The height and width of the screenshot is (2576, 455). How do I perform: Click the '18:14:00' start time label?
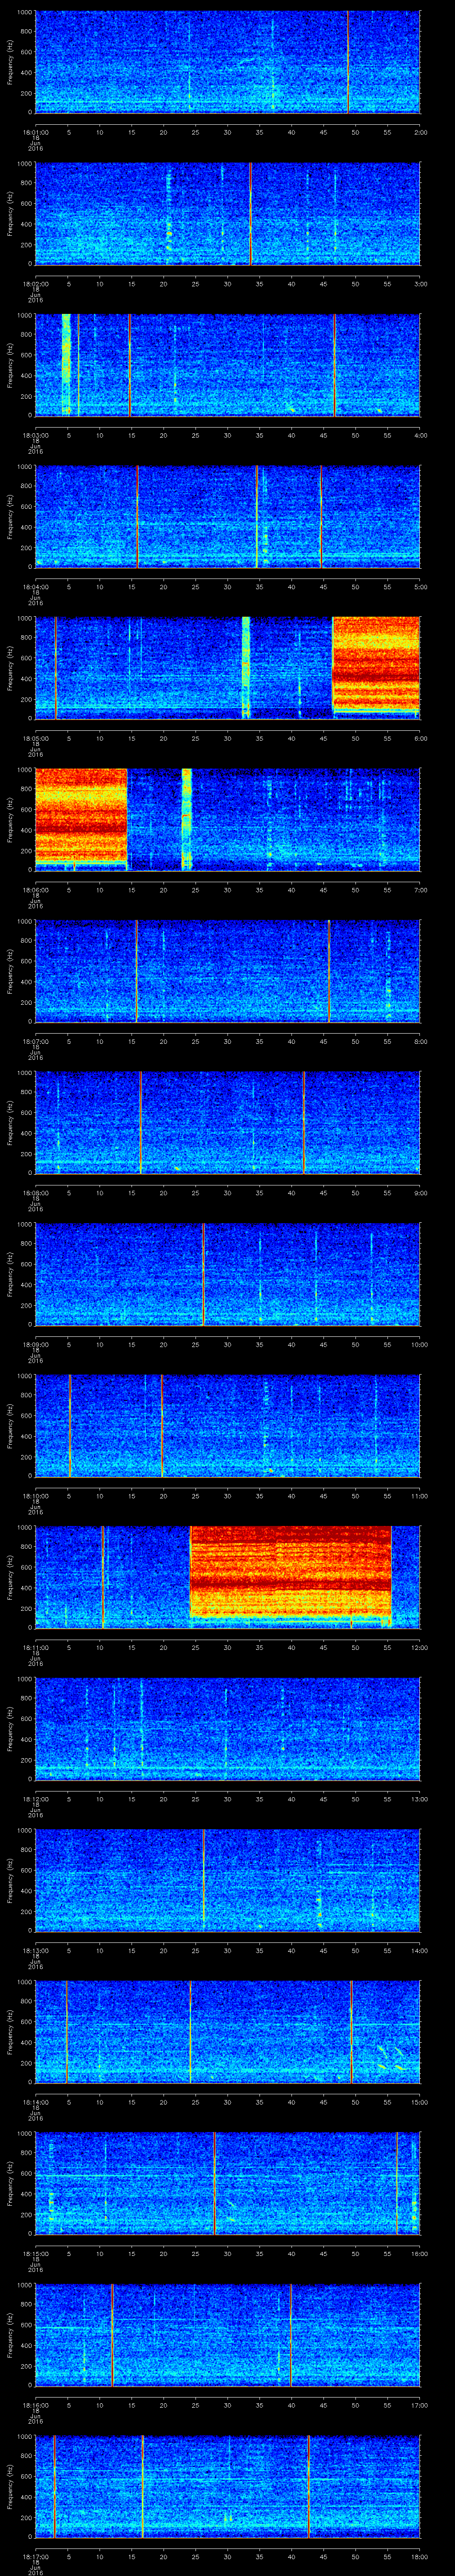pyautogui.click(x=35, y=2102)
